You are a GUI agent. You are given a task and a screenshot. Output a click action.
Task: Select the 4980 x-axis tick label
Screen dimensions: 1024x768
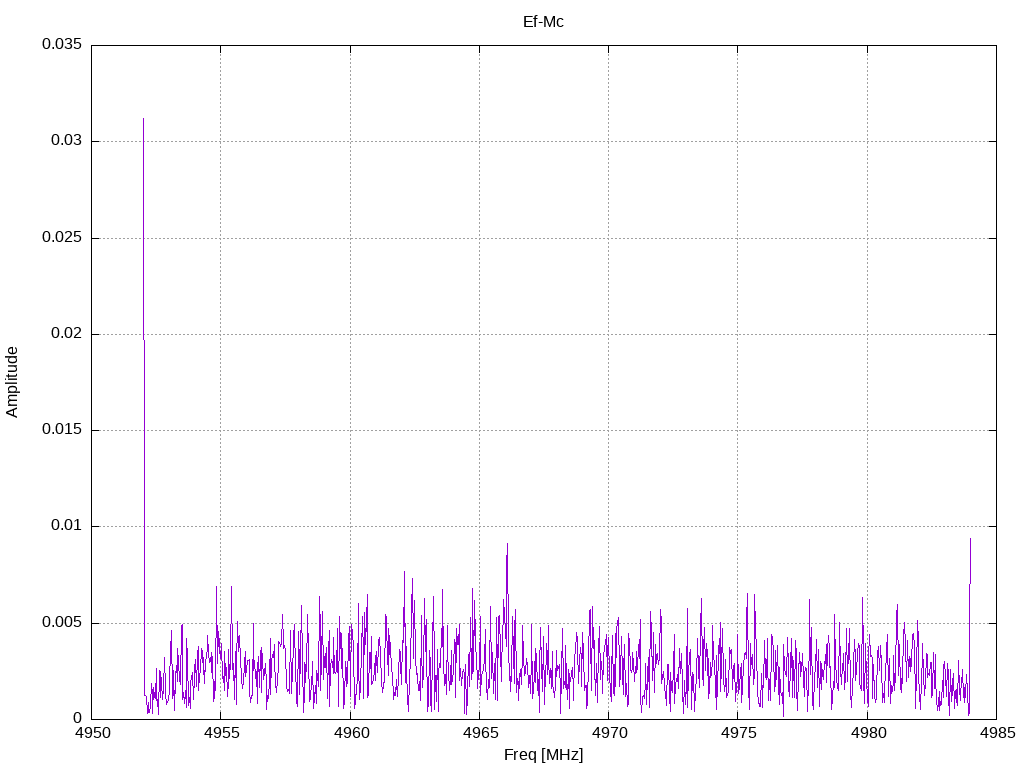tap(867, 733)
